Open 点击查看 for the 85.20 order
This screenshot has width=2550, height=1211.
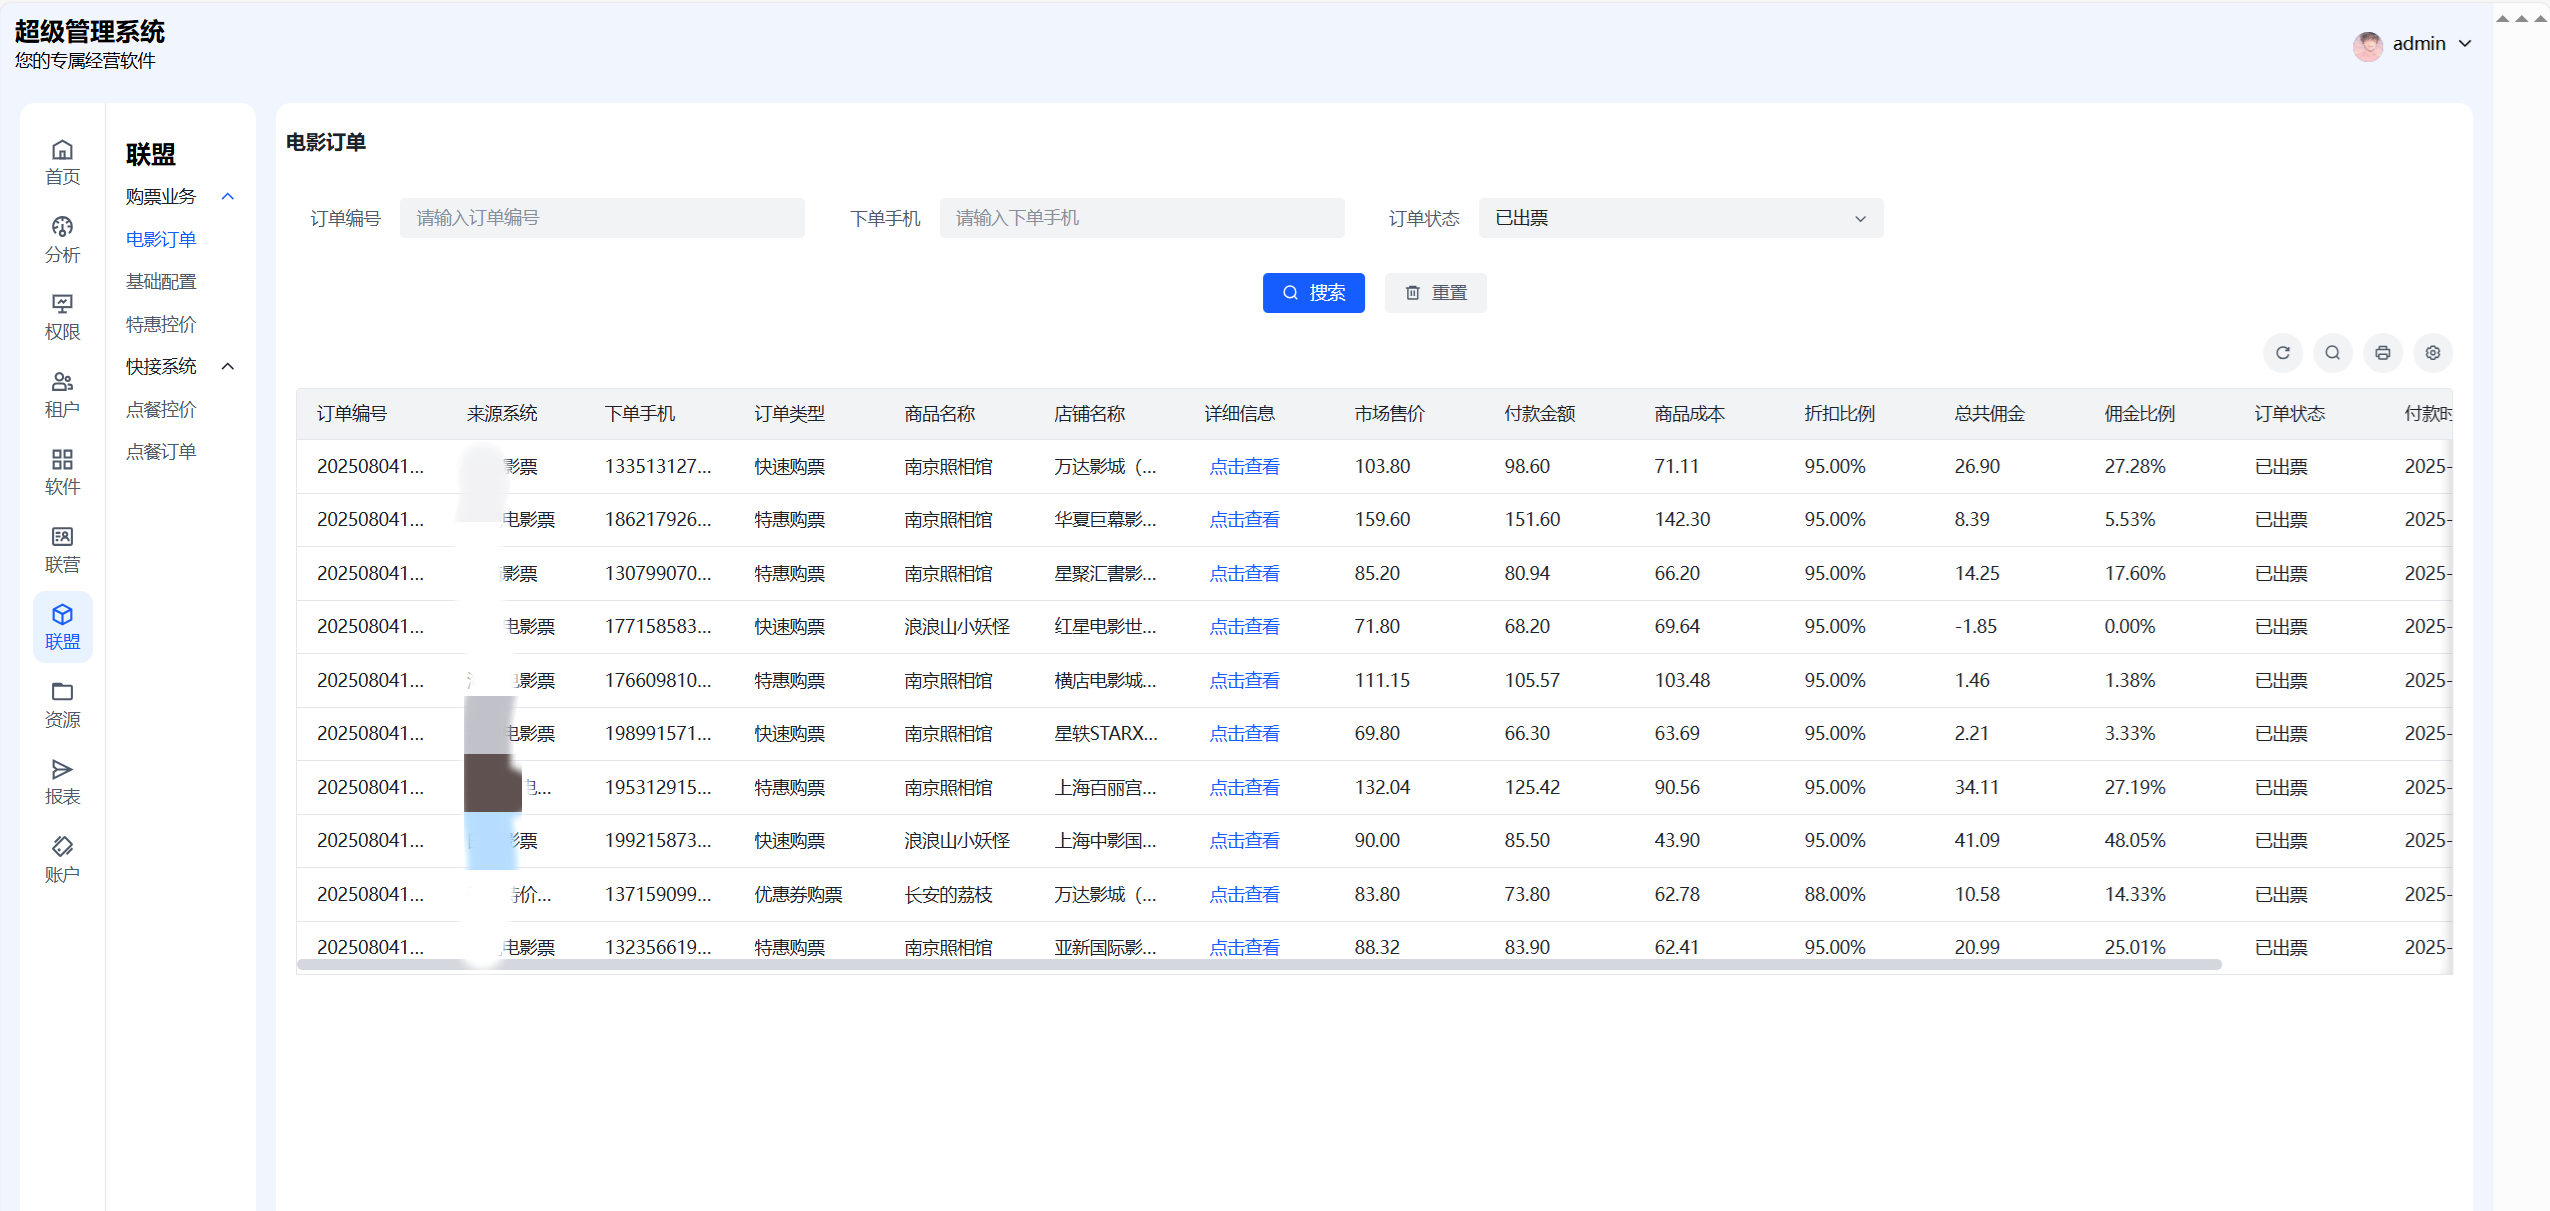tap(1245, 574)
